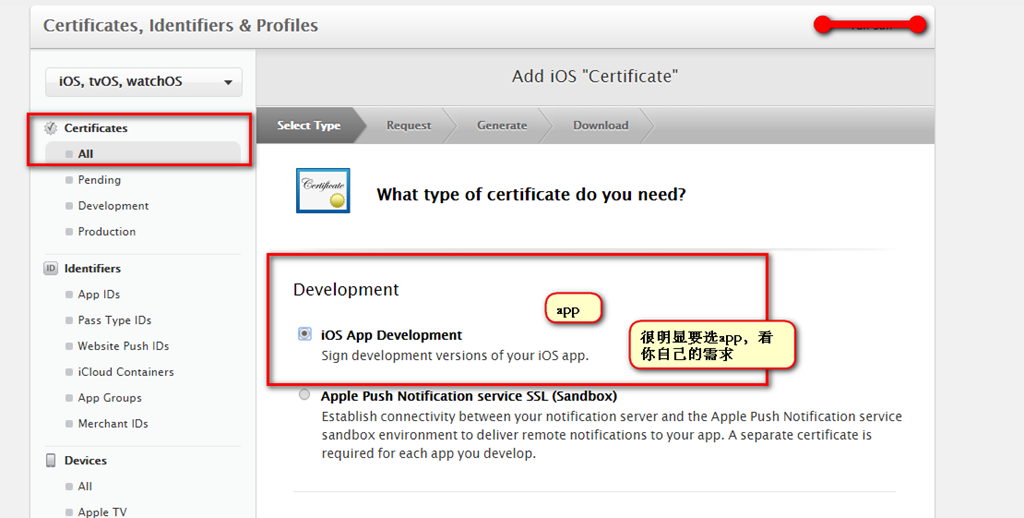Click the Certificates section header
The width and height of the screenshot is (1024, 518).
click(x=96, y=128)
